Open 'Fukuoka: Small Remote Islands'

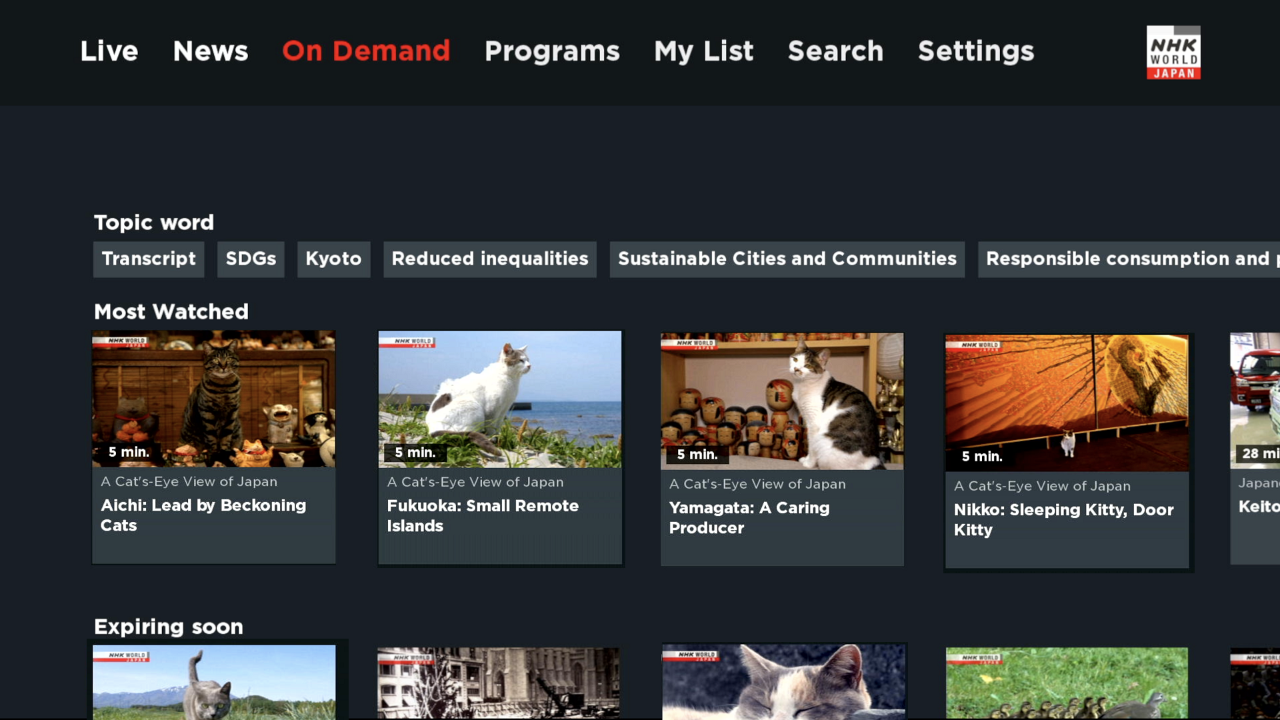[500, 448]
